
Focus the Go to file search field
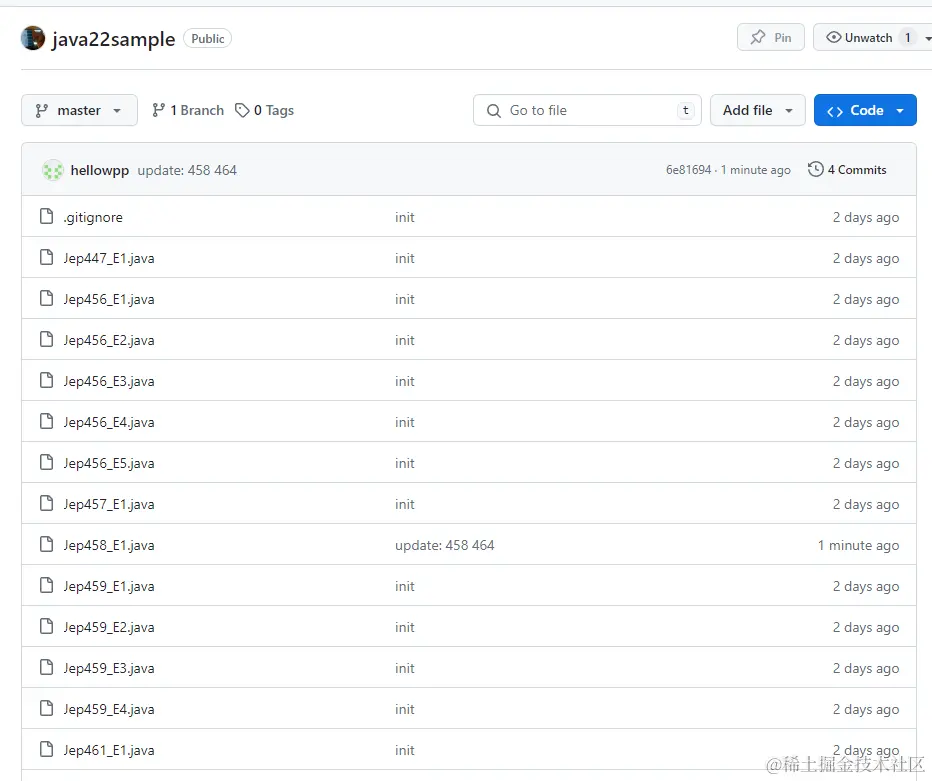(x=587, y=110)
